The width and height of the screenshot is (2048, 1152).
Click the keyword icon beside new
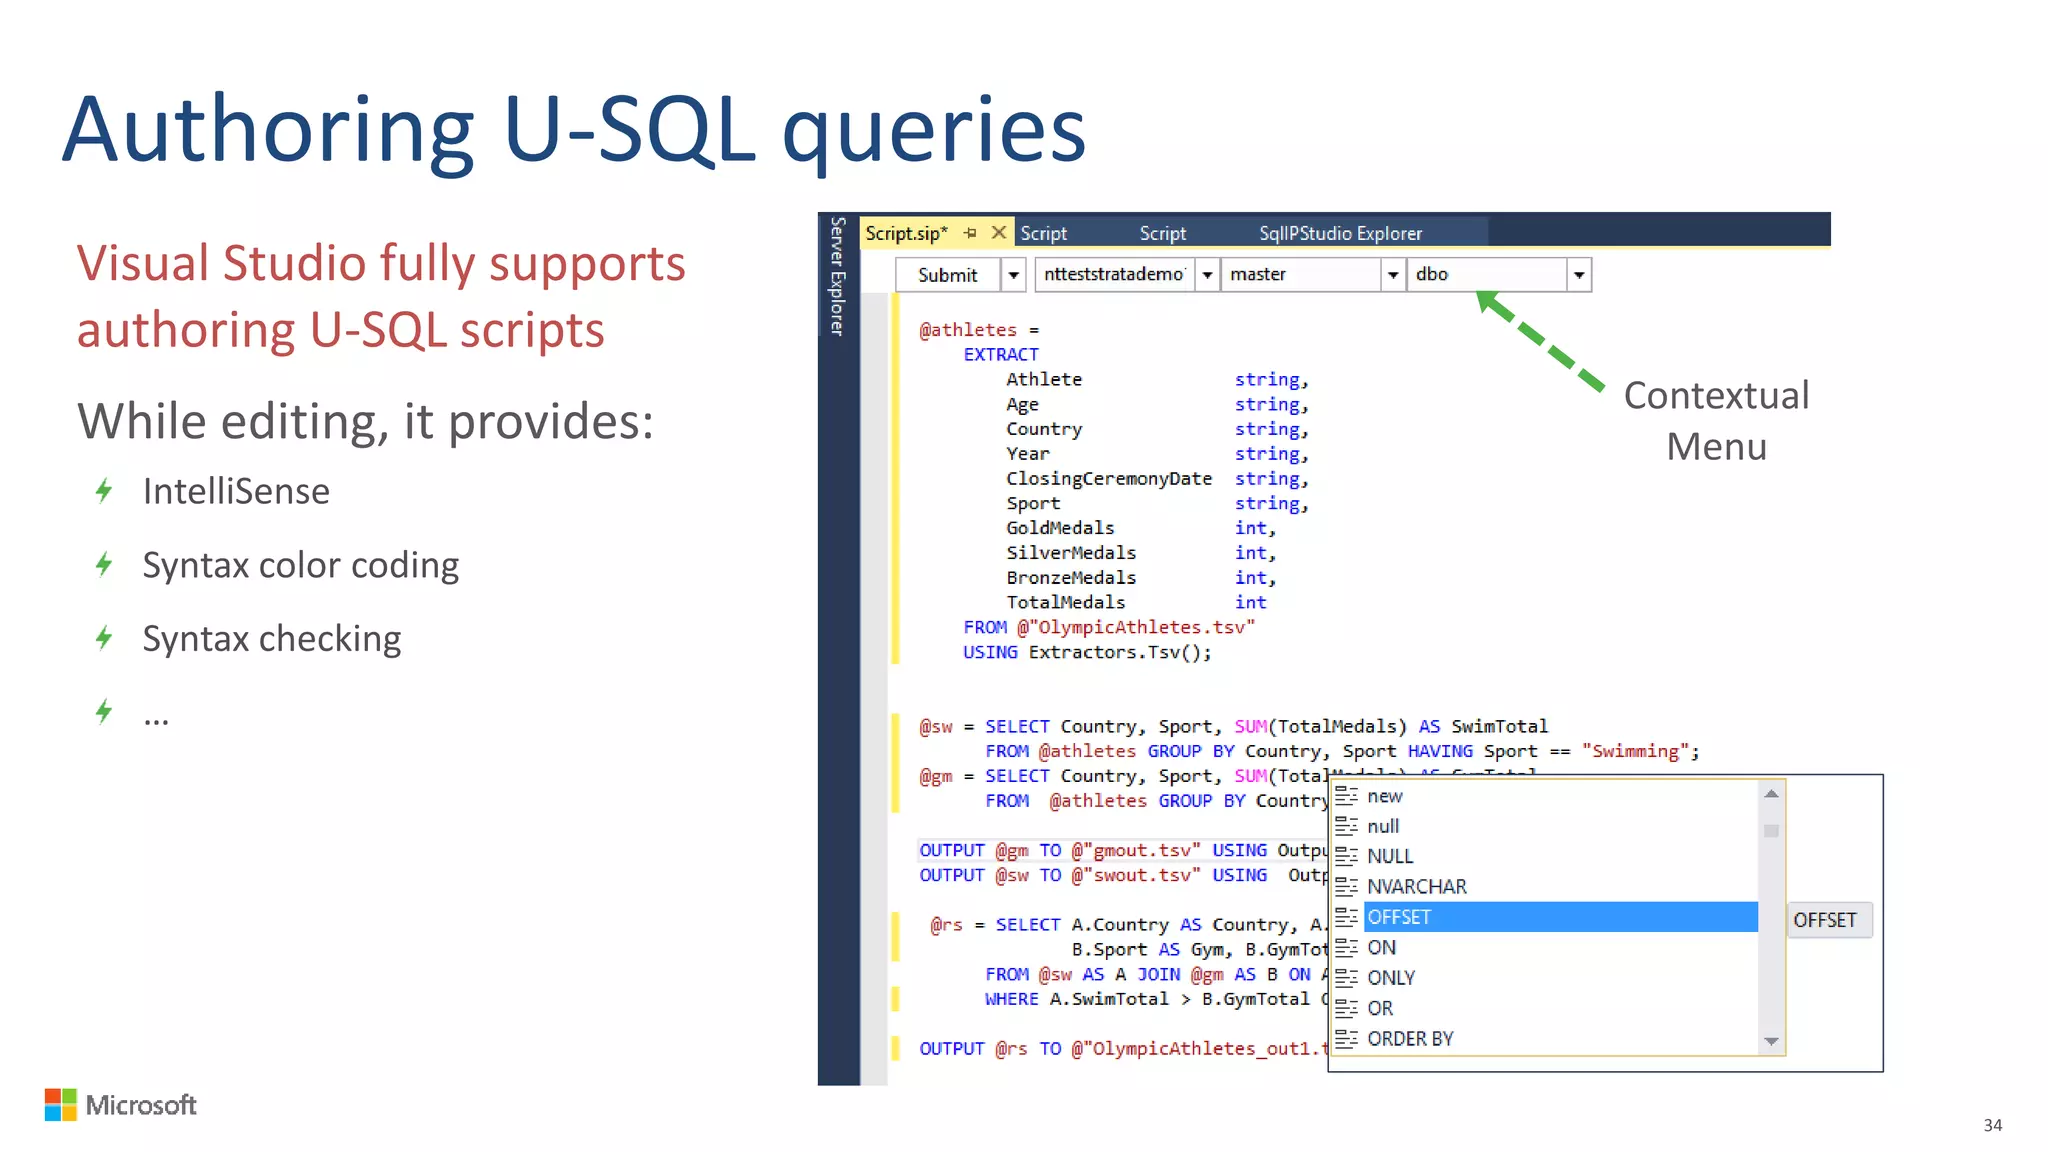1346,796
